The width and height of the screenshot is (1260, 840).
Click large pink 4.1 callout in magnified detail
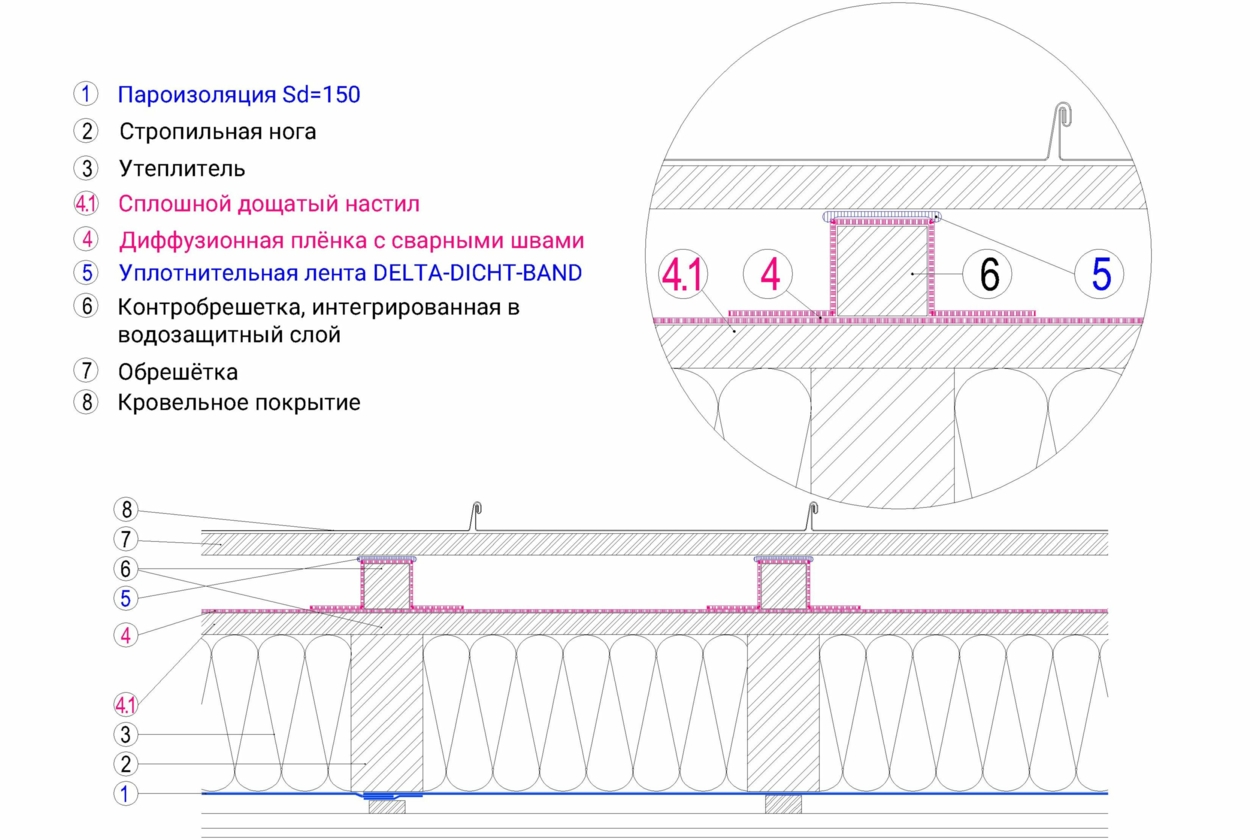tap(685, 275)
